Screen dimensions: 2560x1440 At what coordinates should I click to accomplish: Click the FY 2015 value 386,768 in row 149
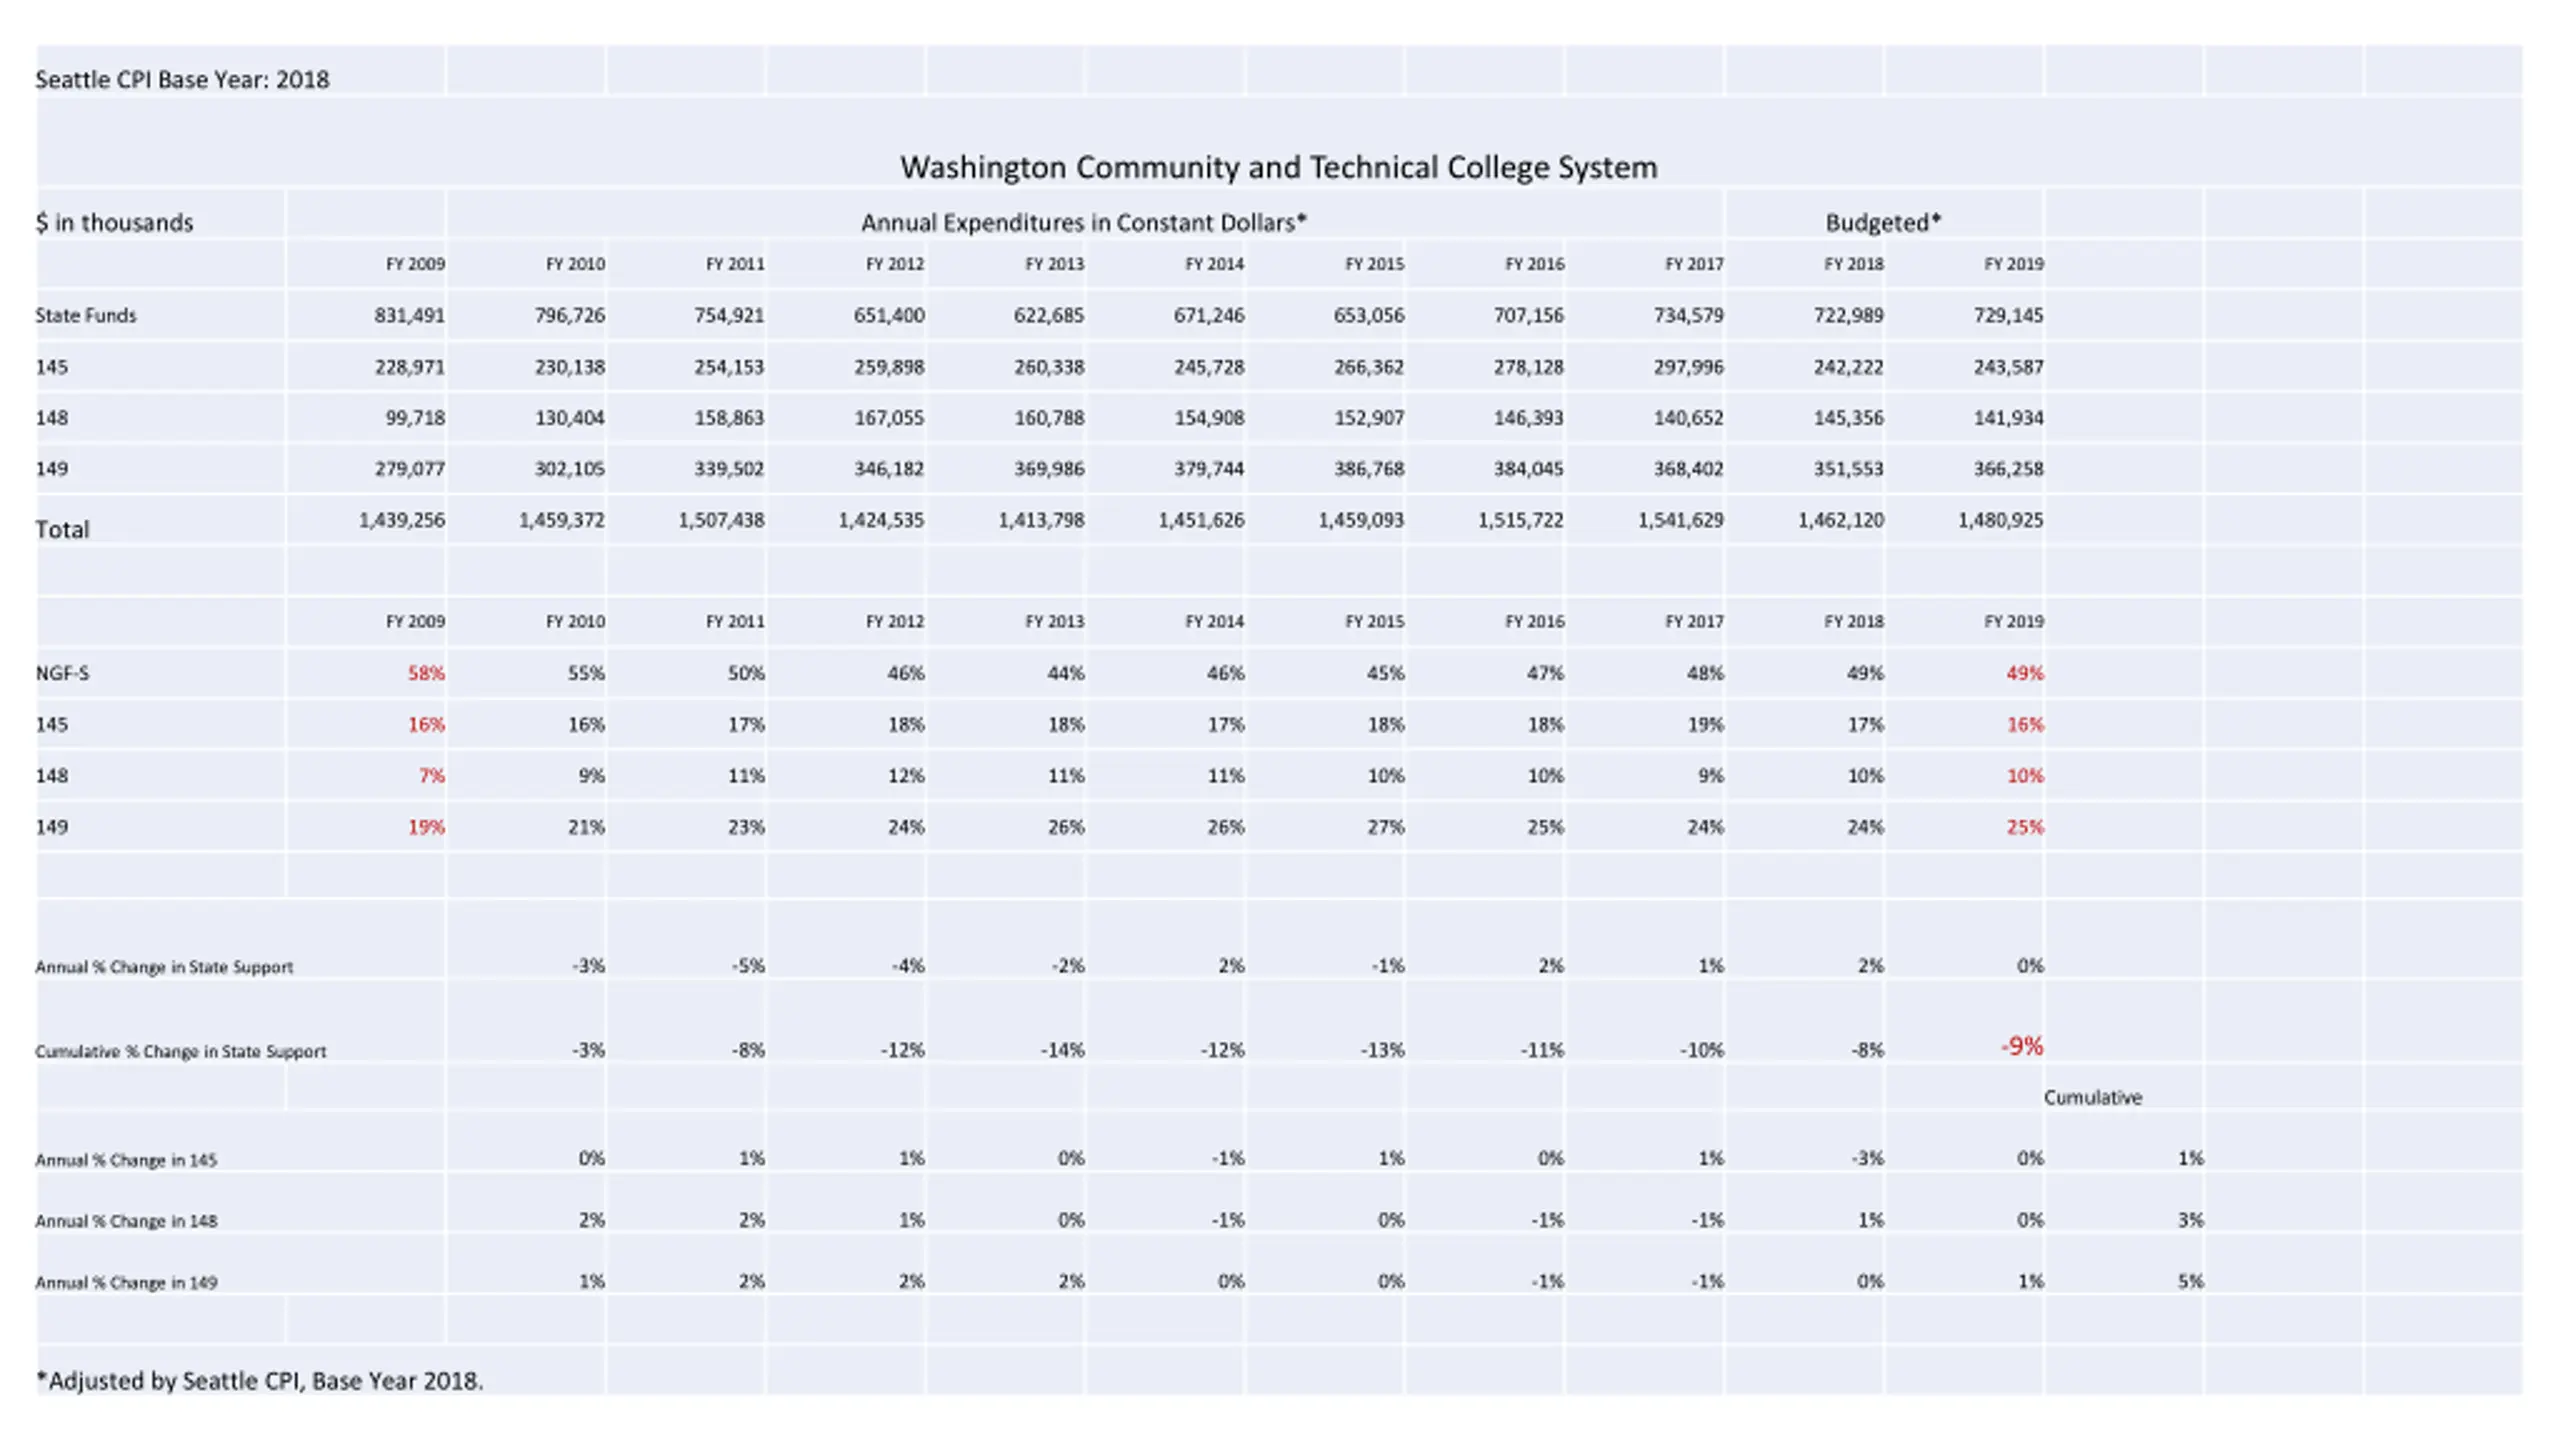point(1368,469)
